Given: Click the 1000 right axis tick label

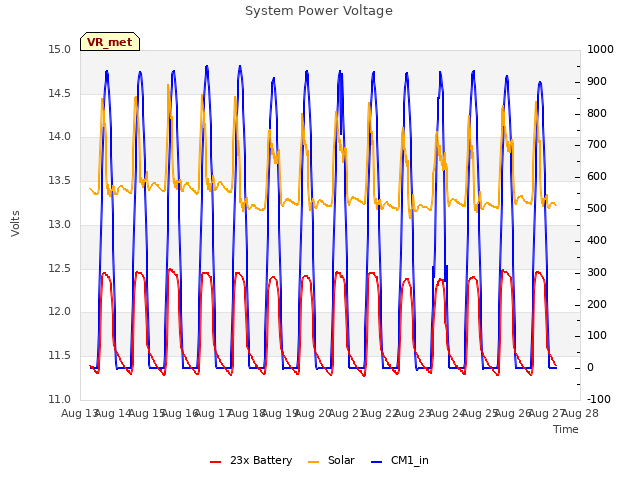Looking at the screenshot, I should (x=600, y=49).
